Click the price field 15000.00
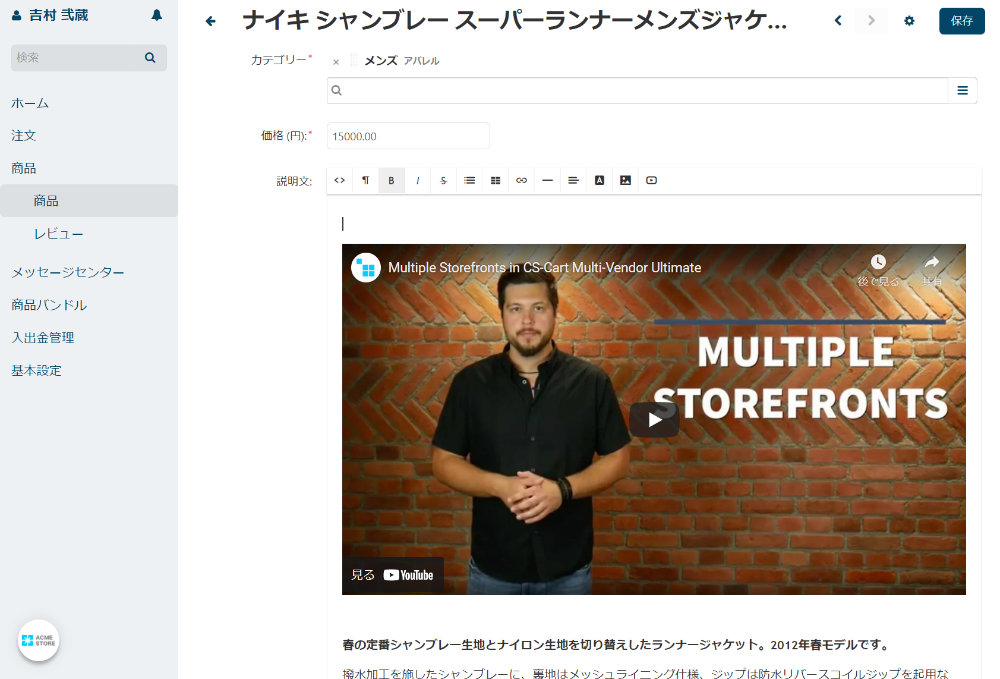The image size is (1000, 679). [408, 136]
